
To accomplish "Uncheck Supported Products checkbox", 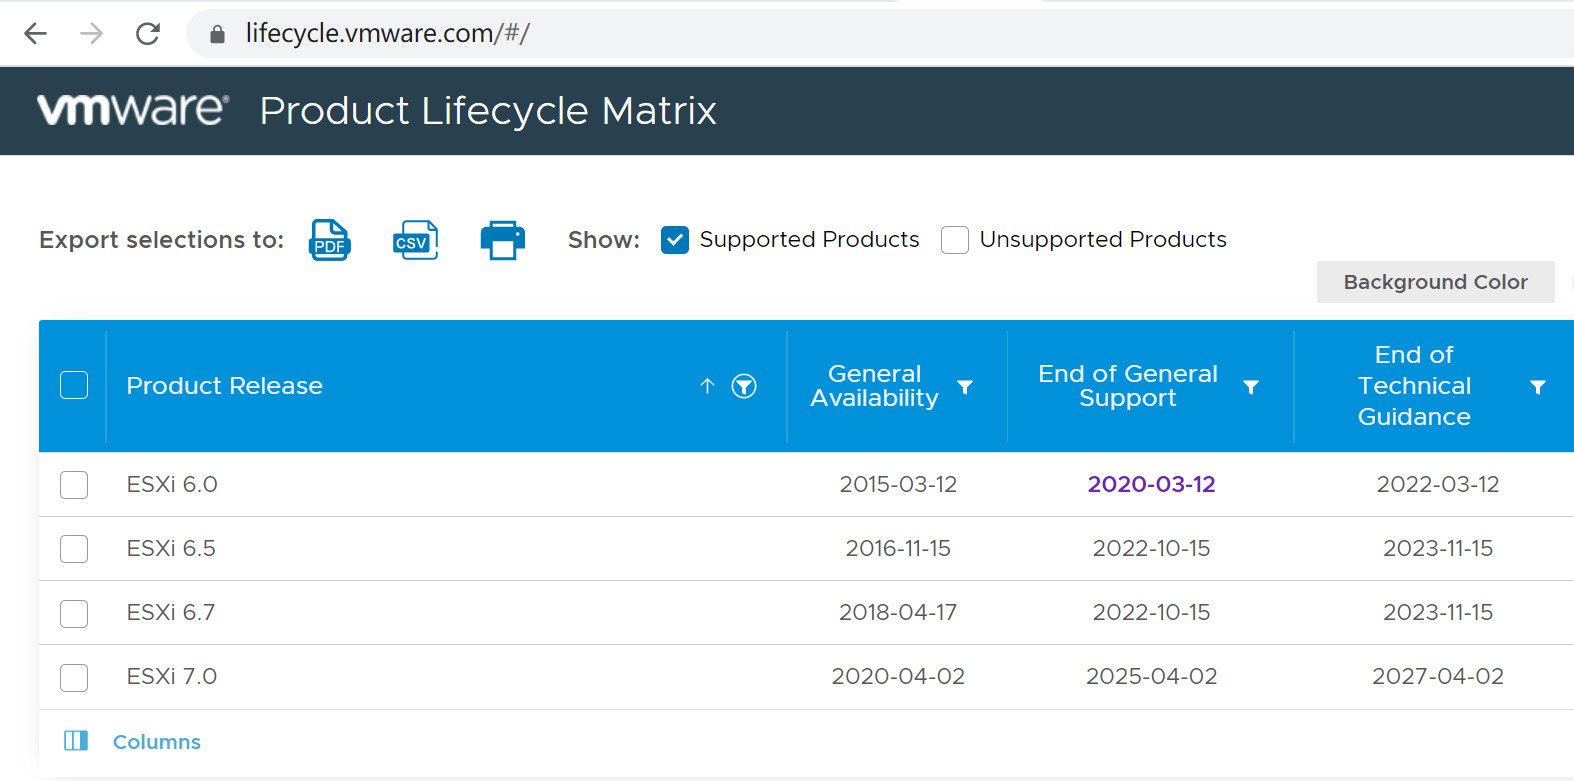I will (675, 240).
